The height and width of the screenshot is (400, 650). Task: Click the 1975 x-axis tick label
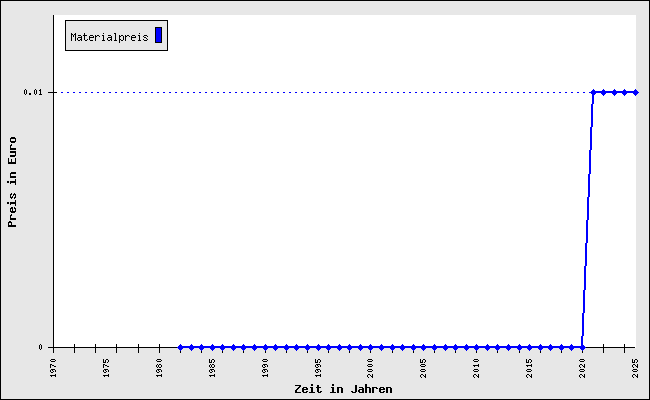point(107,367)
